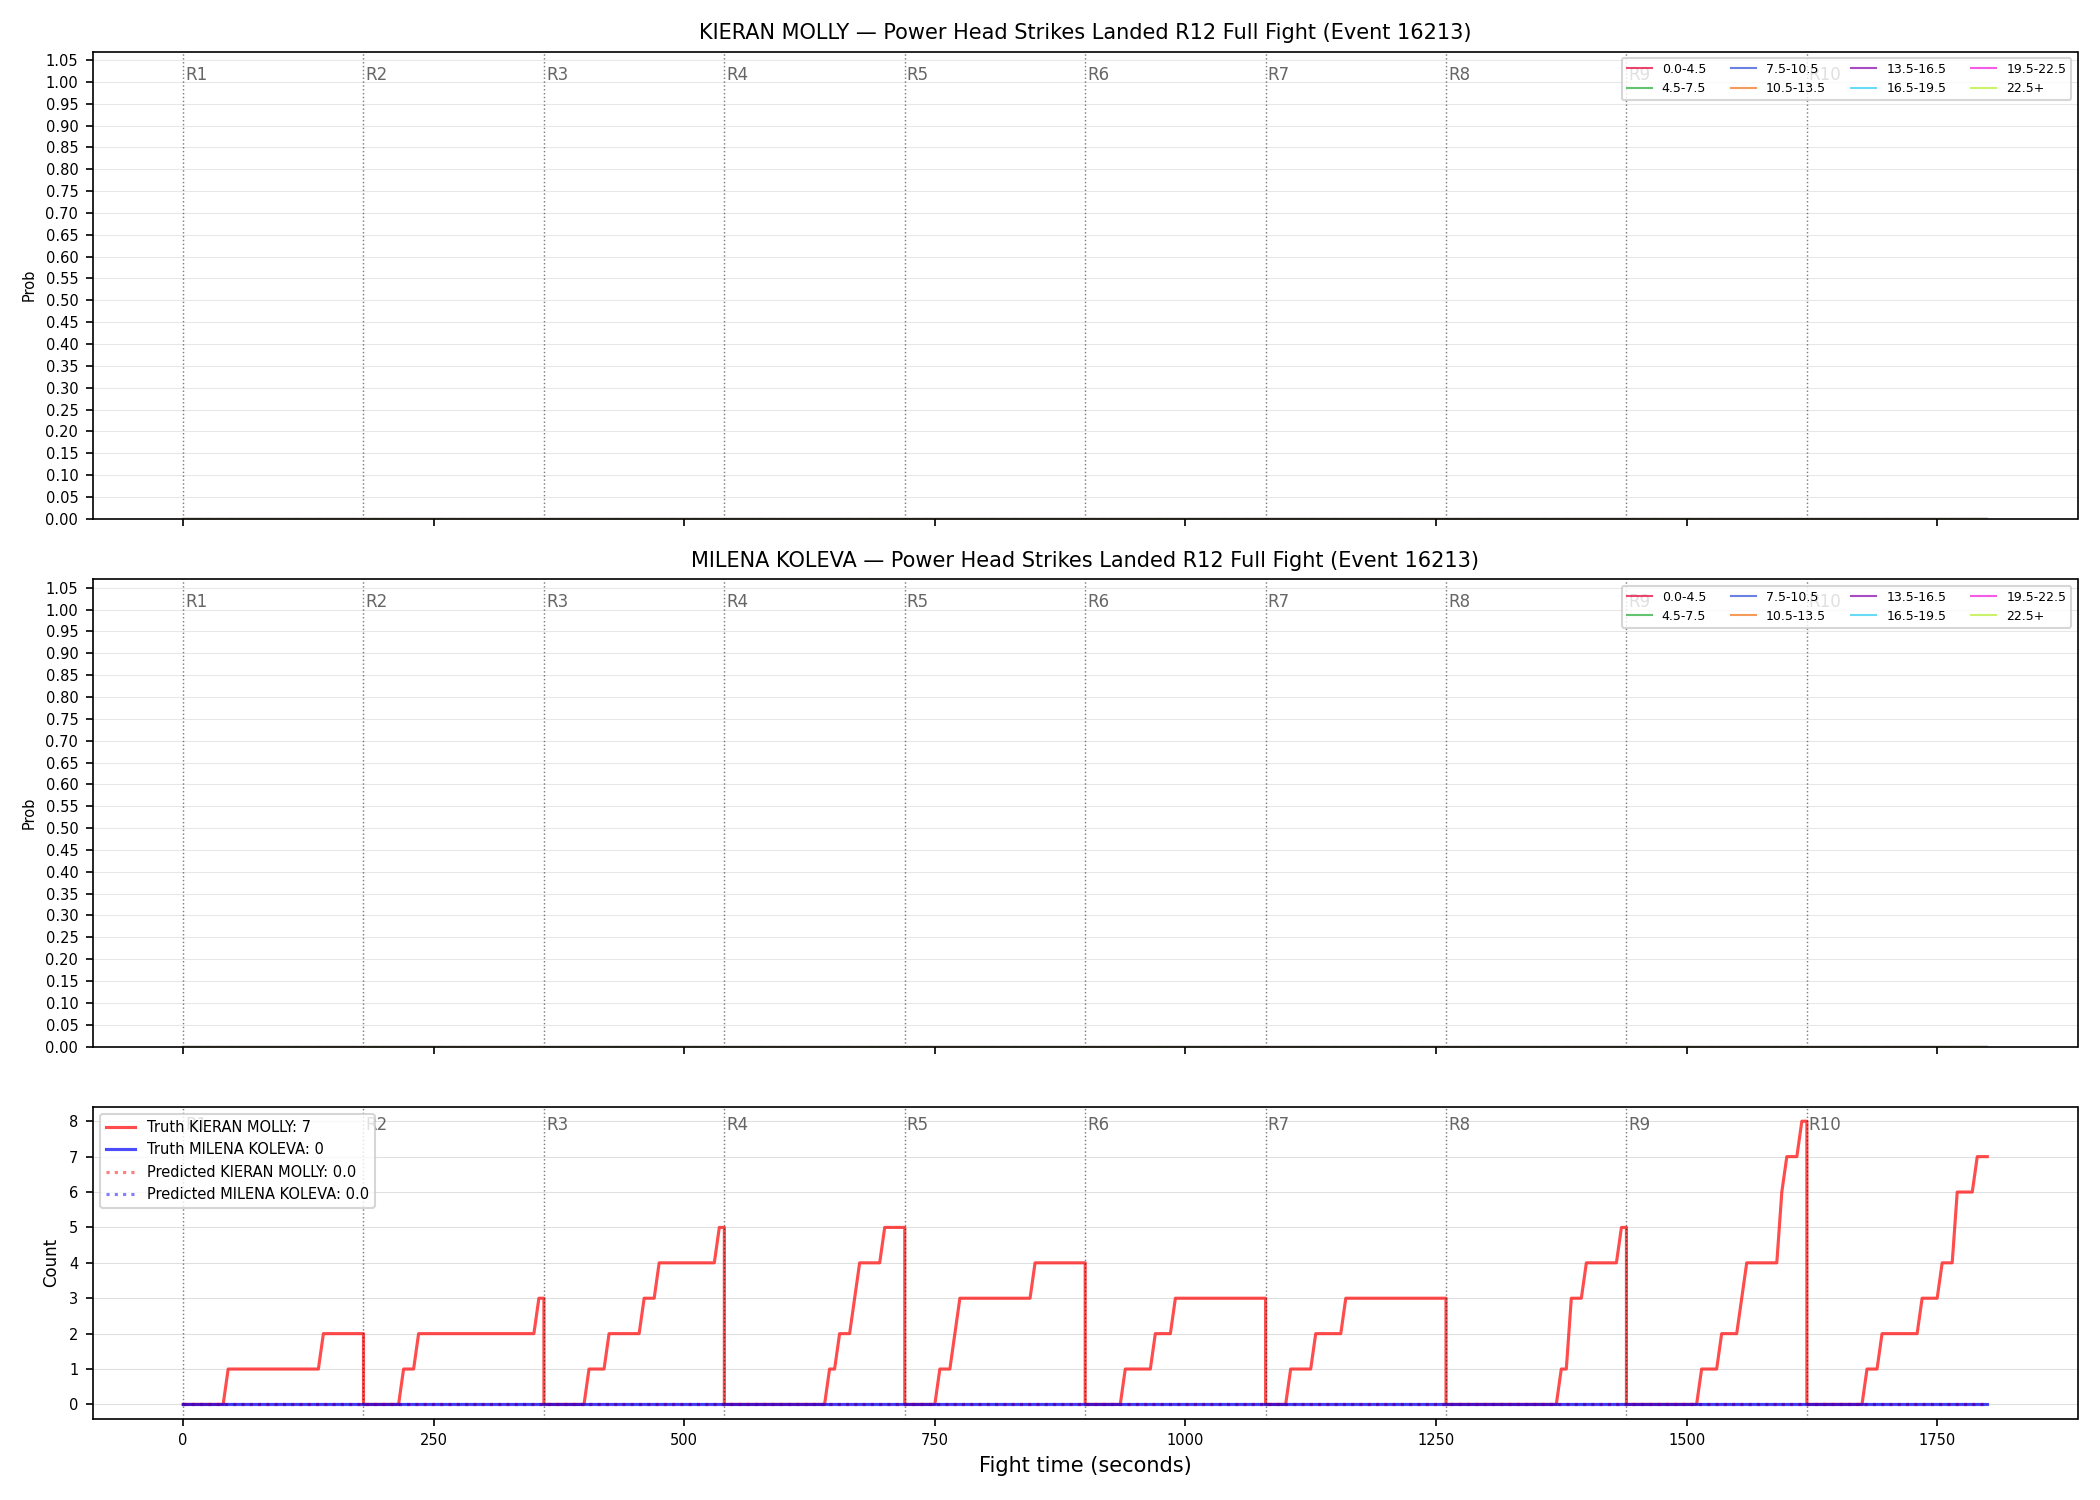Click round label "R3" on Milena Koleva chart
Screen dimensions: 2100x1500
pyautogui.click(x=557, y=601)
